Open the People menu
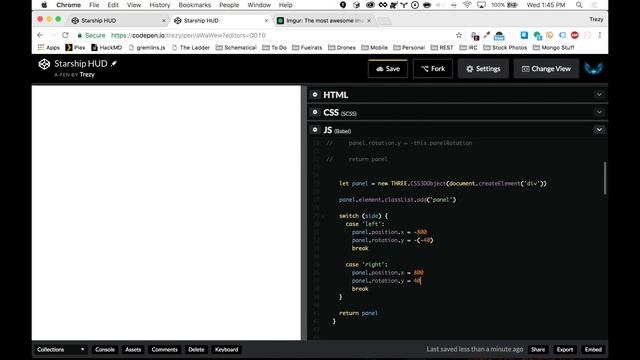The width and height of the screenshot is (640, 360). [x=229, y=5]
